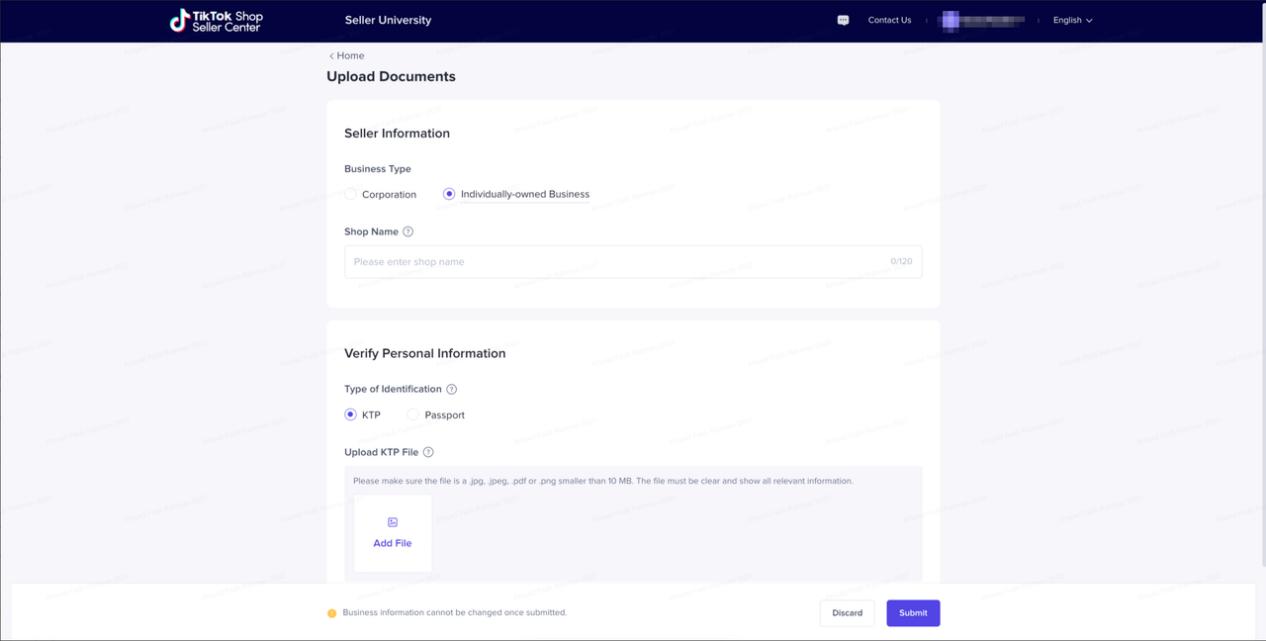Select the Corporation business type
This screenshot has width=1266, height=641.
pos(351,194)
